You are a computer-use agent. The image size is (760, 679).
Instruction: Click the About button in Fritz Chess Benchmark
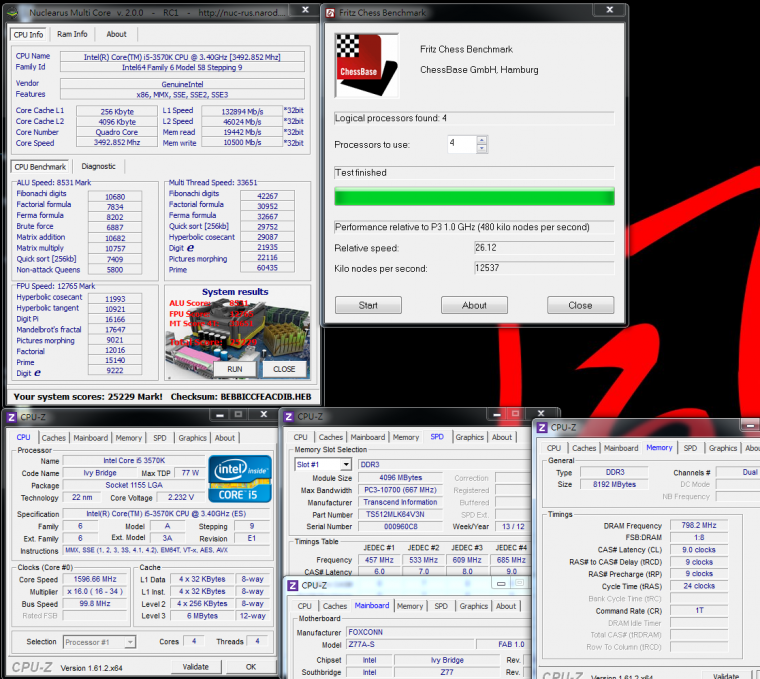pos(474,305)
